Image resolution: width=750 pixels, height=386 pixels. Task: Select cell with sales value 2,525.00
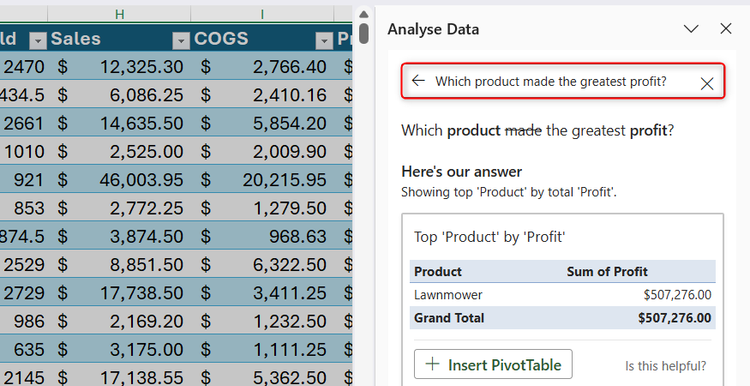coord(119,151)
